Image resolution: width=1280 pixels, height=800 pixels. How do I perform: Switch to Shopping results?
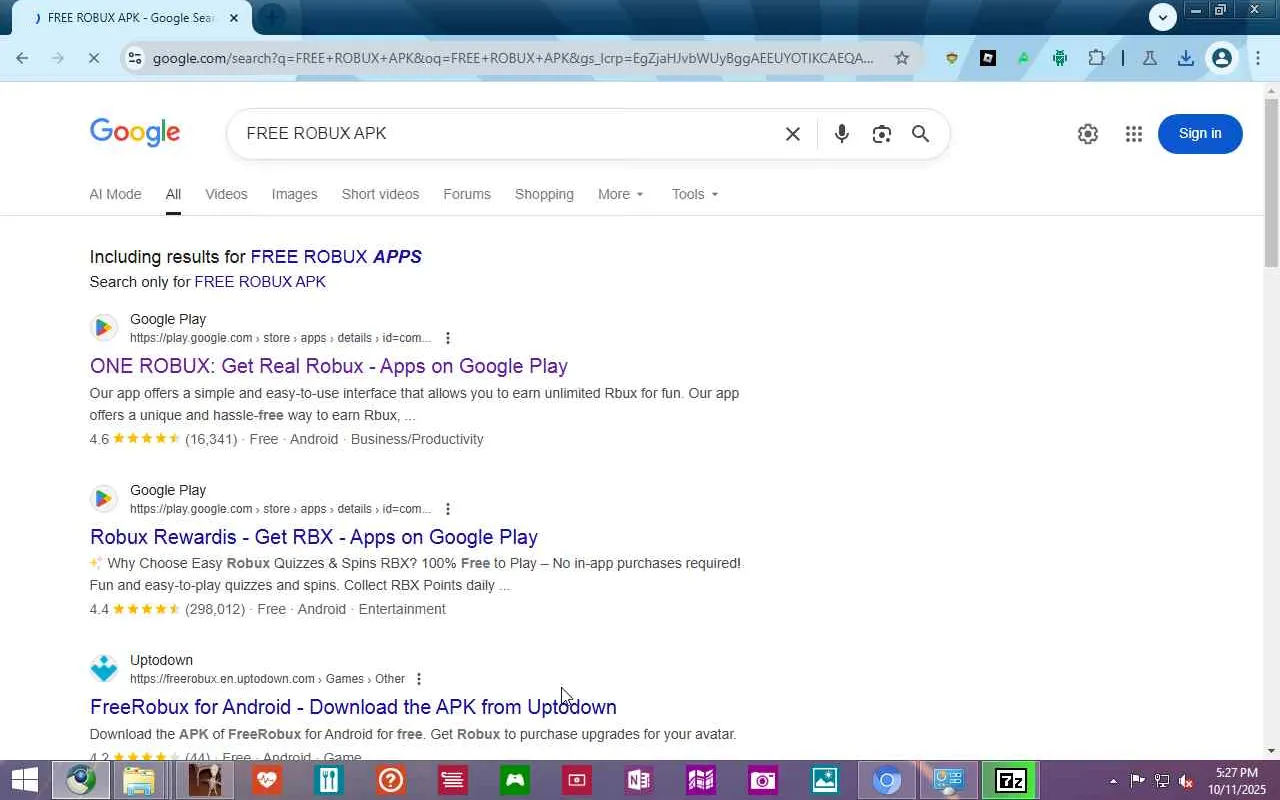click(x=544, y=194)
